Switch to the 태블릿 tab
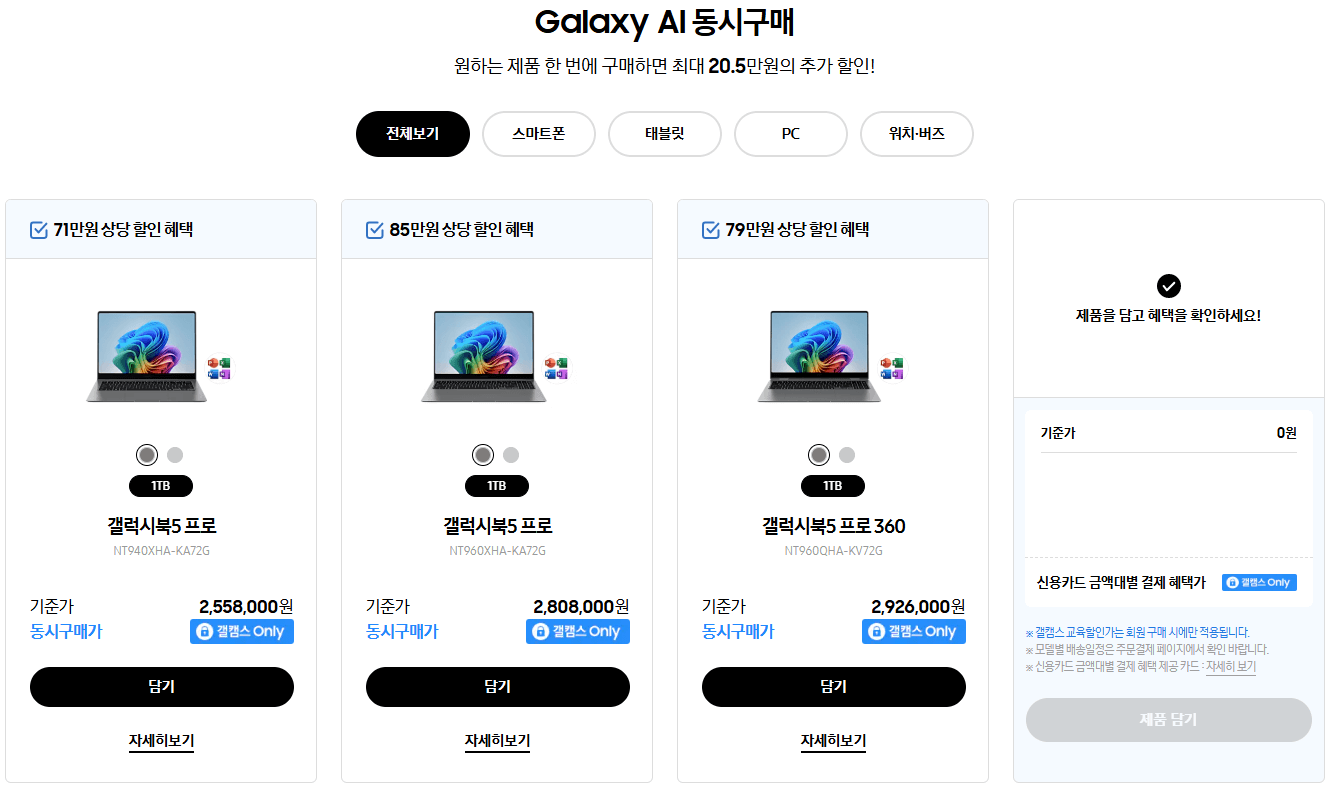 [x=665, y=133]
